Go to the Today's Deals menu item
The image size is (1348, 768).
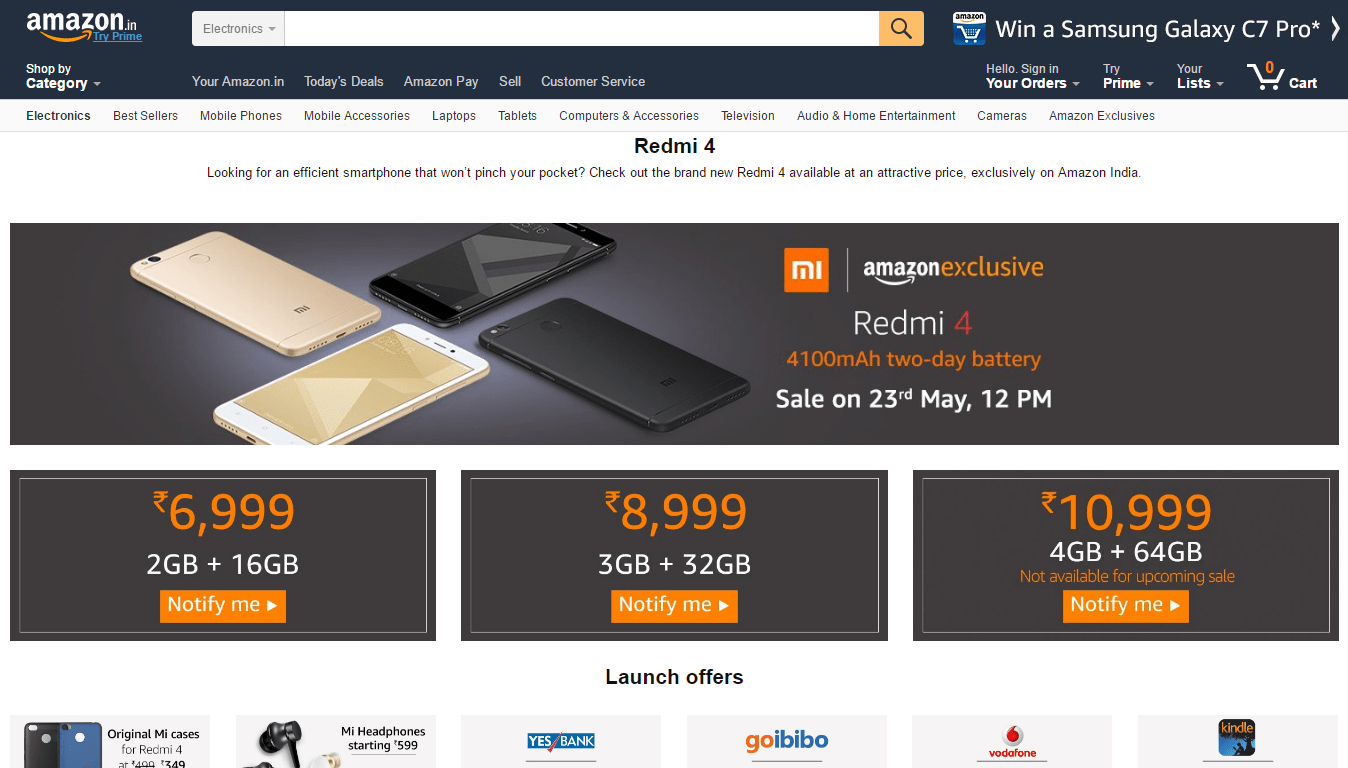(x=344, y=82)
